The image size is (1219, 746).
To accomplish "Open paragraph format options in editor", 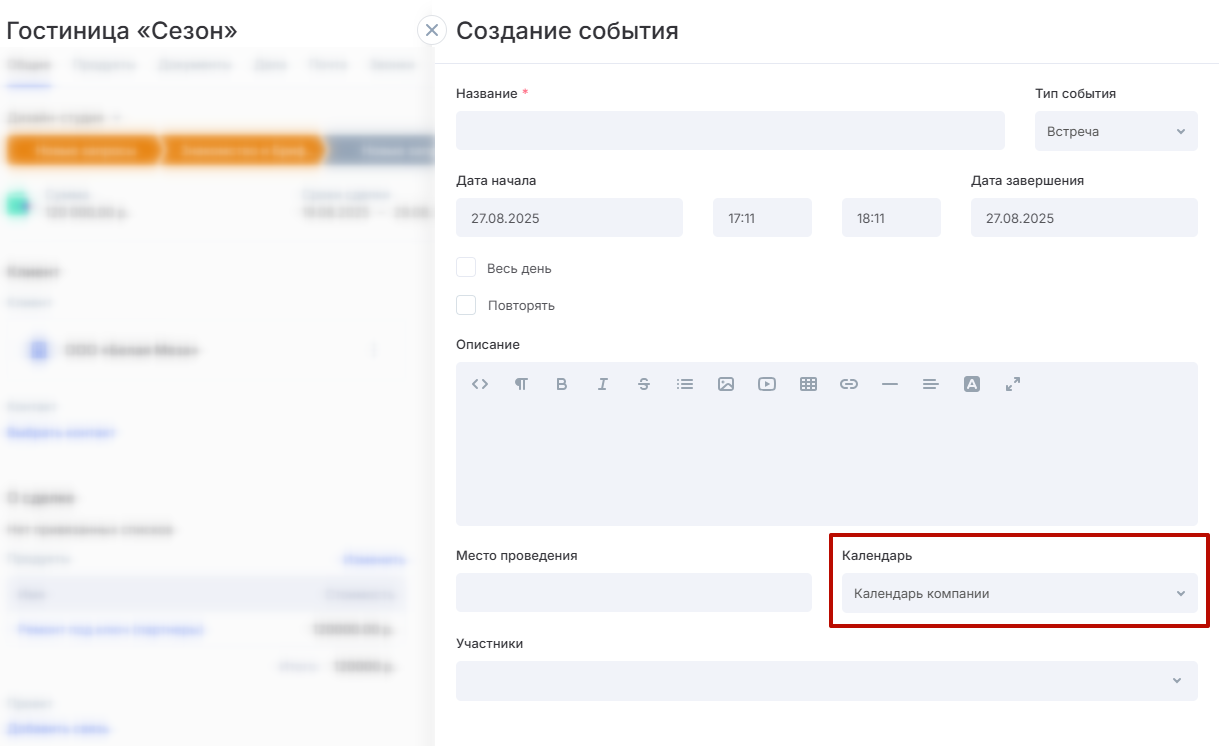I will [521, 384].
